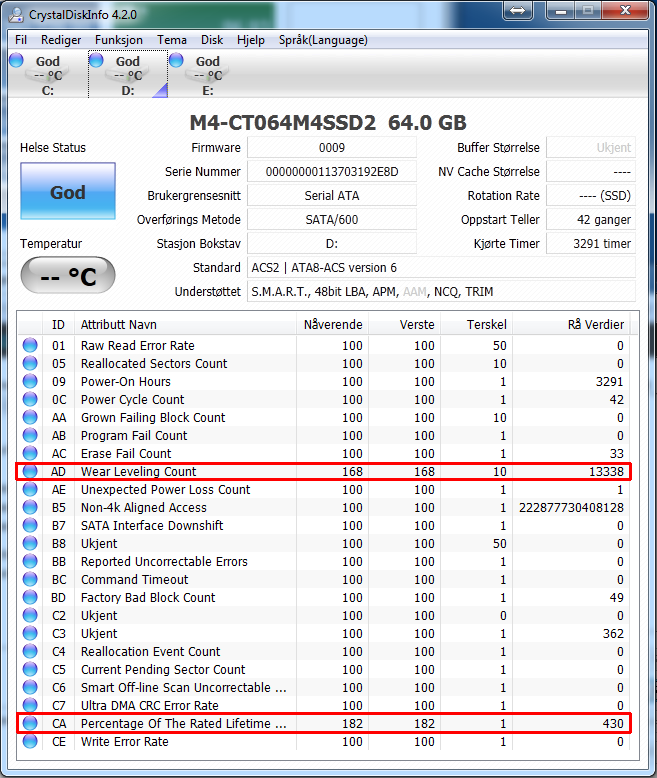Click status icon for Reported Uncorrectable Errors
The height and width of the screenshot is (778, 657).
[x=30, y=561]
